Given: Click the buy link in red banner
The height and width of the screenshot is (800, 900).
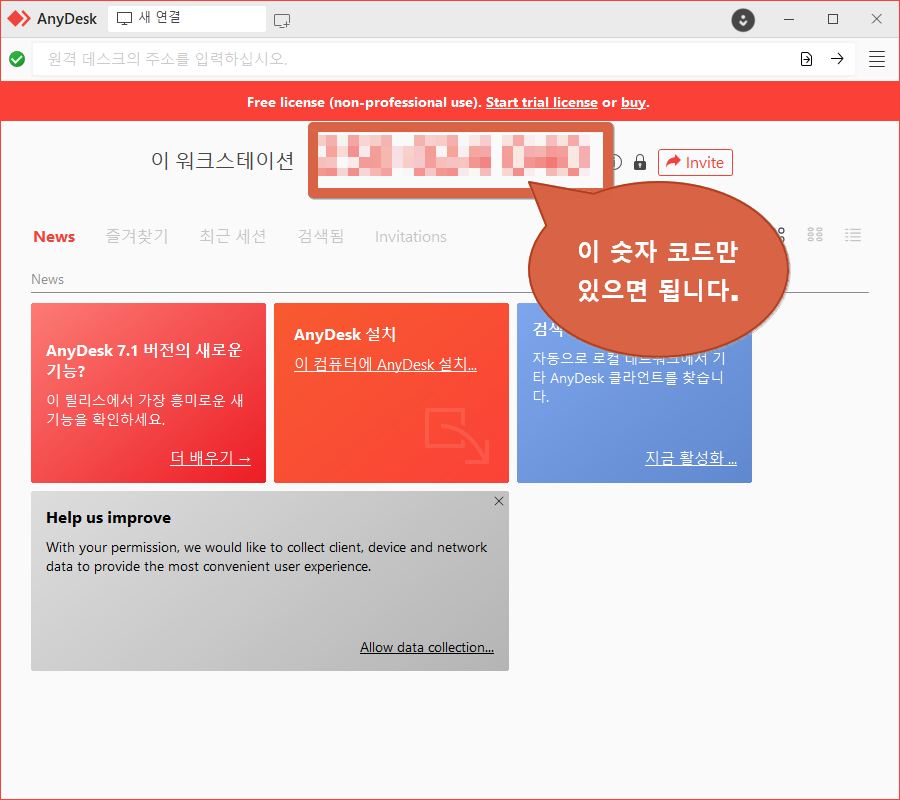Looking at the screenshot, I should pos(633,102).
